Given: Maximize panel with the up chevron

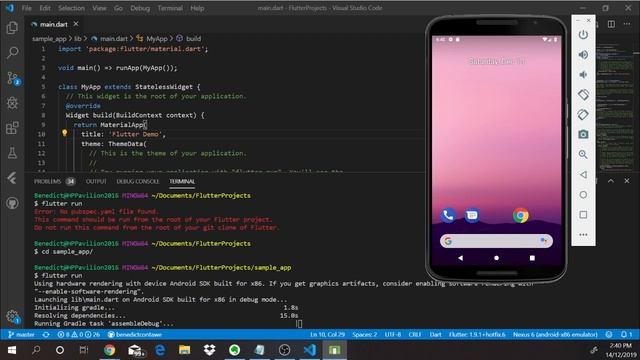Looking at the screenshot, I should 611,181.
